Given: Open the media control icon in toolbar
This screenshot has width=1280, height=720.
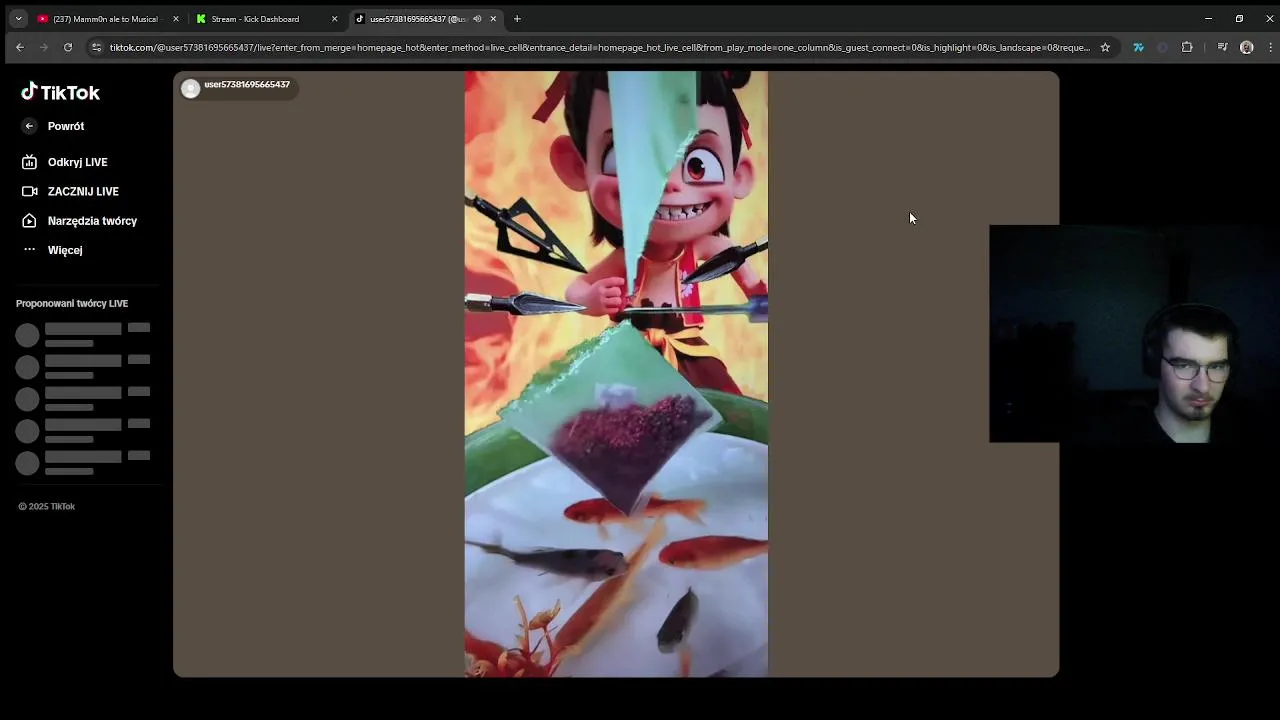Looking at the screenshot, I should 1222,47.
